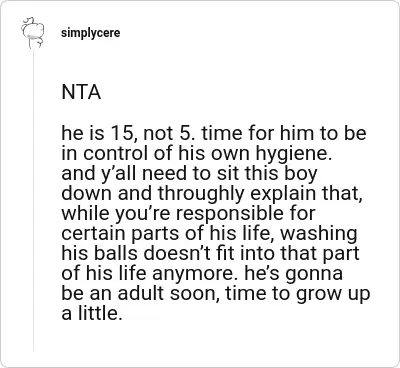Image resolution: width=400 pixels, height=368 pixels.
Task: Click the line "certain parts of his life, washing"
Action: (209, 234)
